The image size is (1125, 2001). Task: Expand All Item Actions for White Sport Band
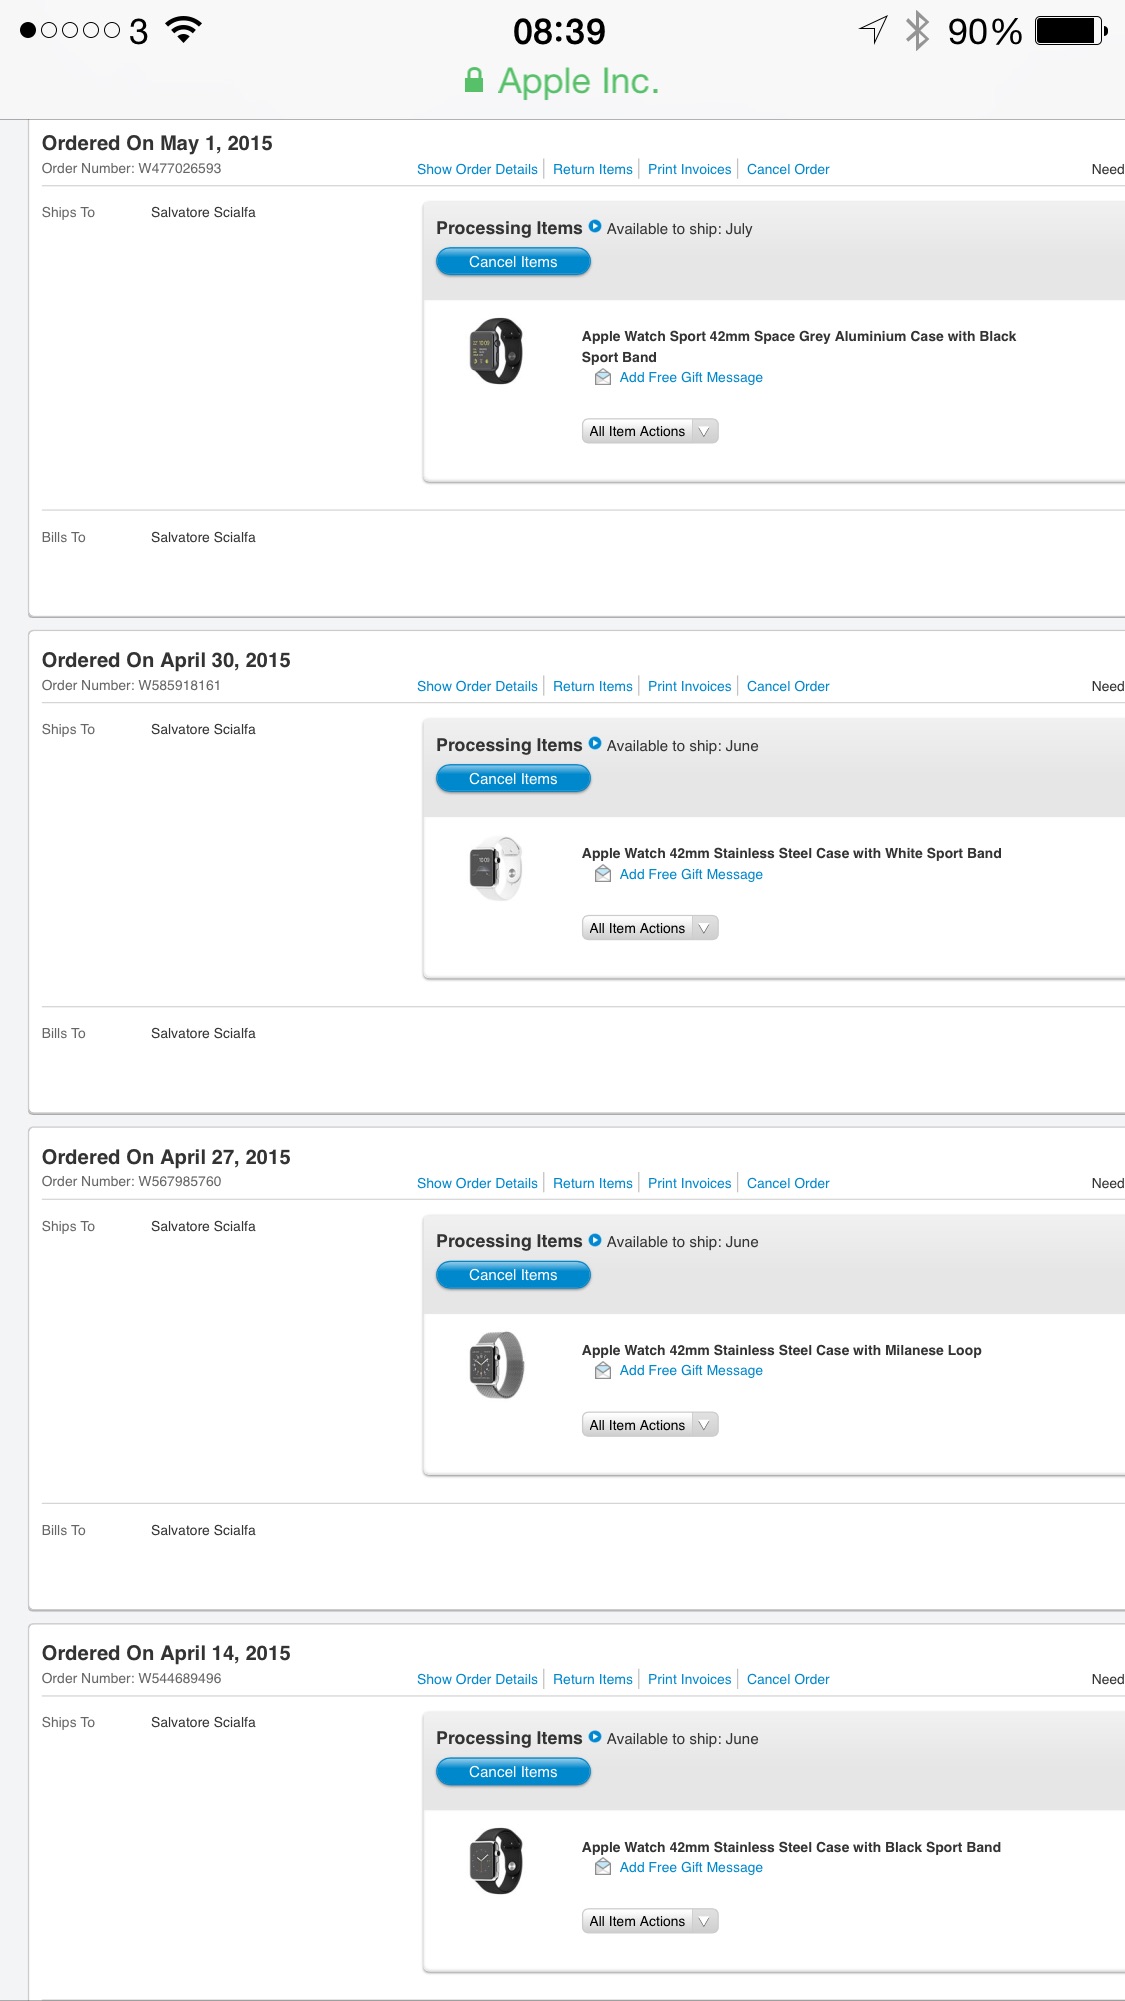click(650, 928)
